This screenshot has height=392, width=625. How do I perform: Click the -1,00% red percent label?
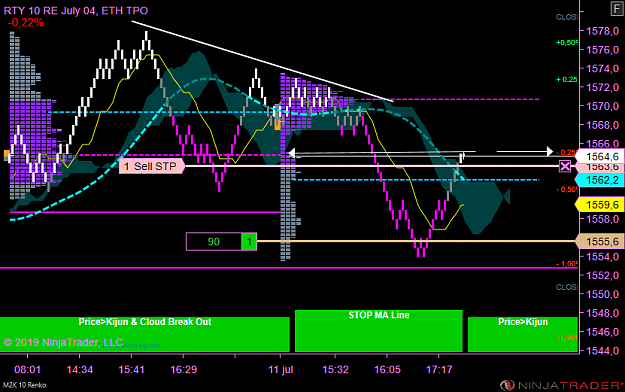(x=566, y=264)
